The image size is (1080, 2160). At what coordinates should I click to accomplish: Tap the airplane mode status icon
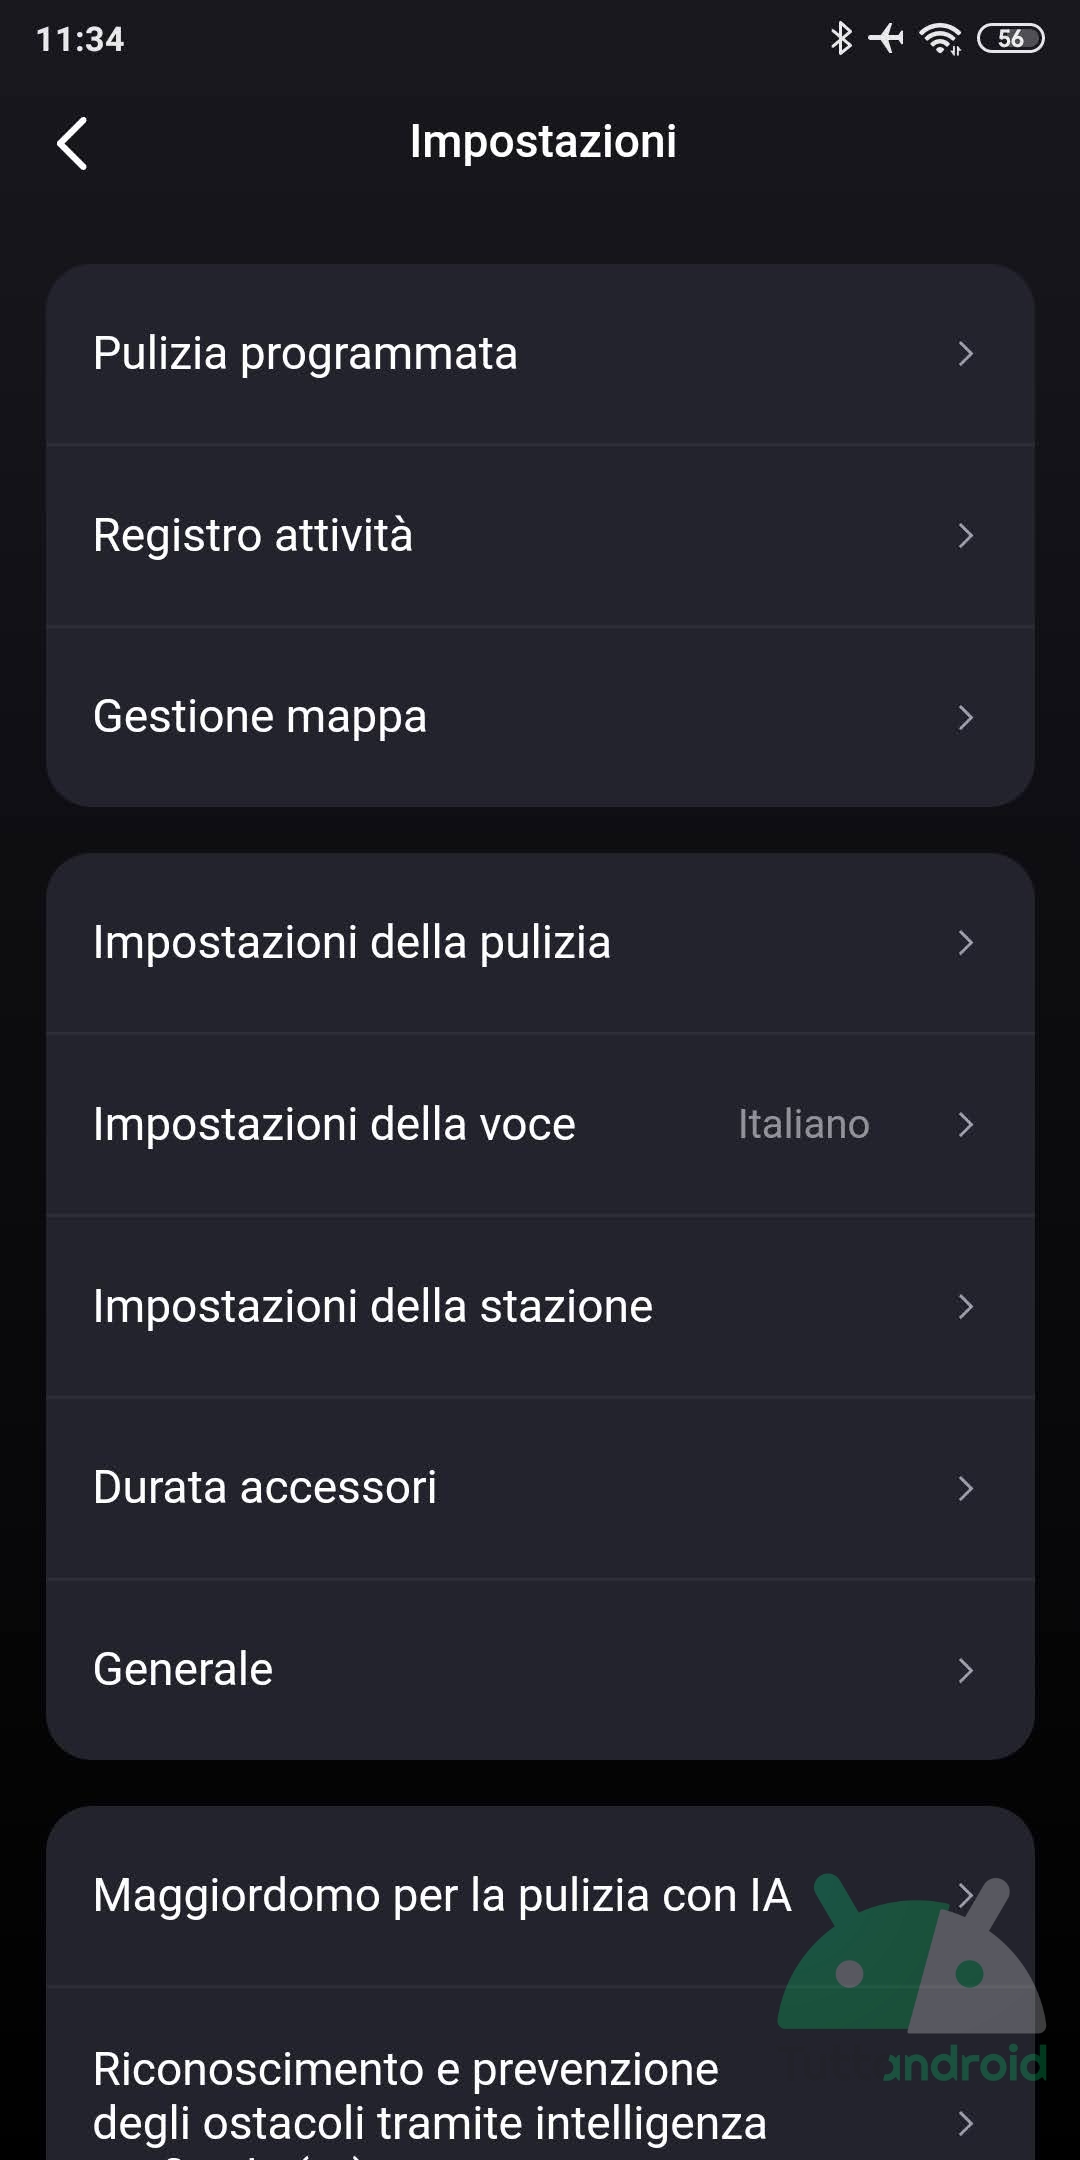point(886,39)
